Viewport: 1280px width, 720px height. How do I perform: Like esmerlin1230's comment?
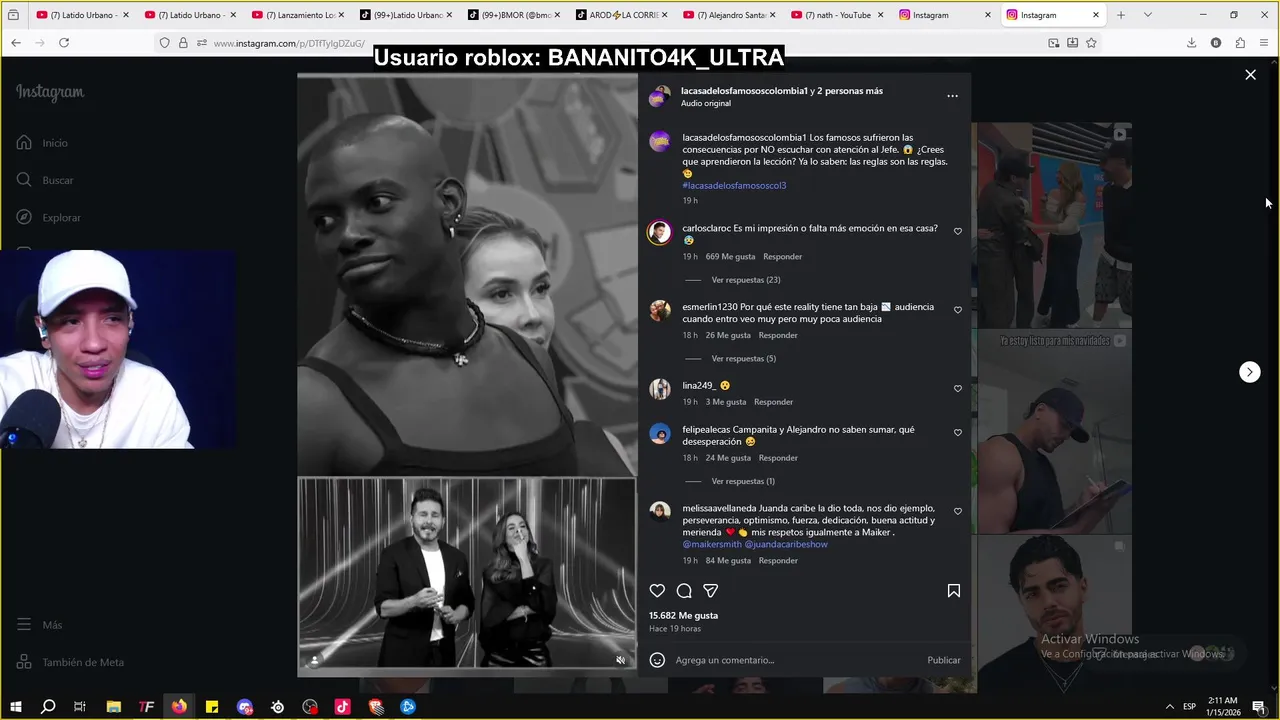tap(958, 310)
